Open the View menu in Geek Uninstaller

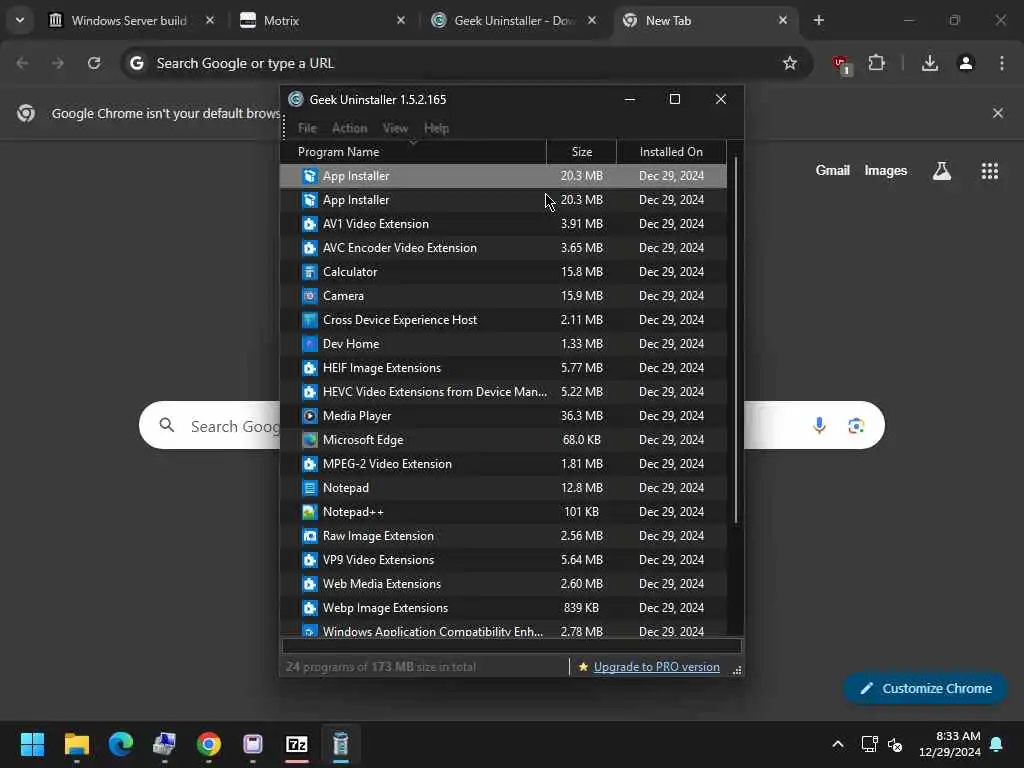click(395, 128)
